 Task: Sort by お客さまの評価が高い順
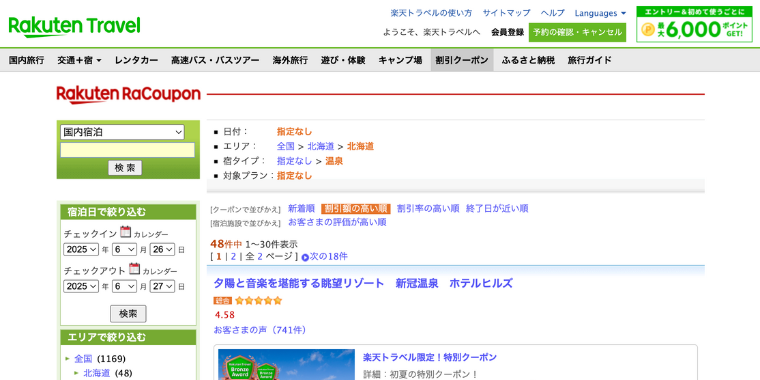tap(337, 222)
